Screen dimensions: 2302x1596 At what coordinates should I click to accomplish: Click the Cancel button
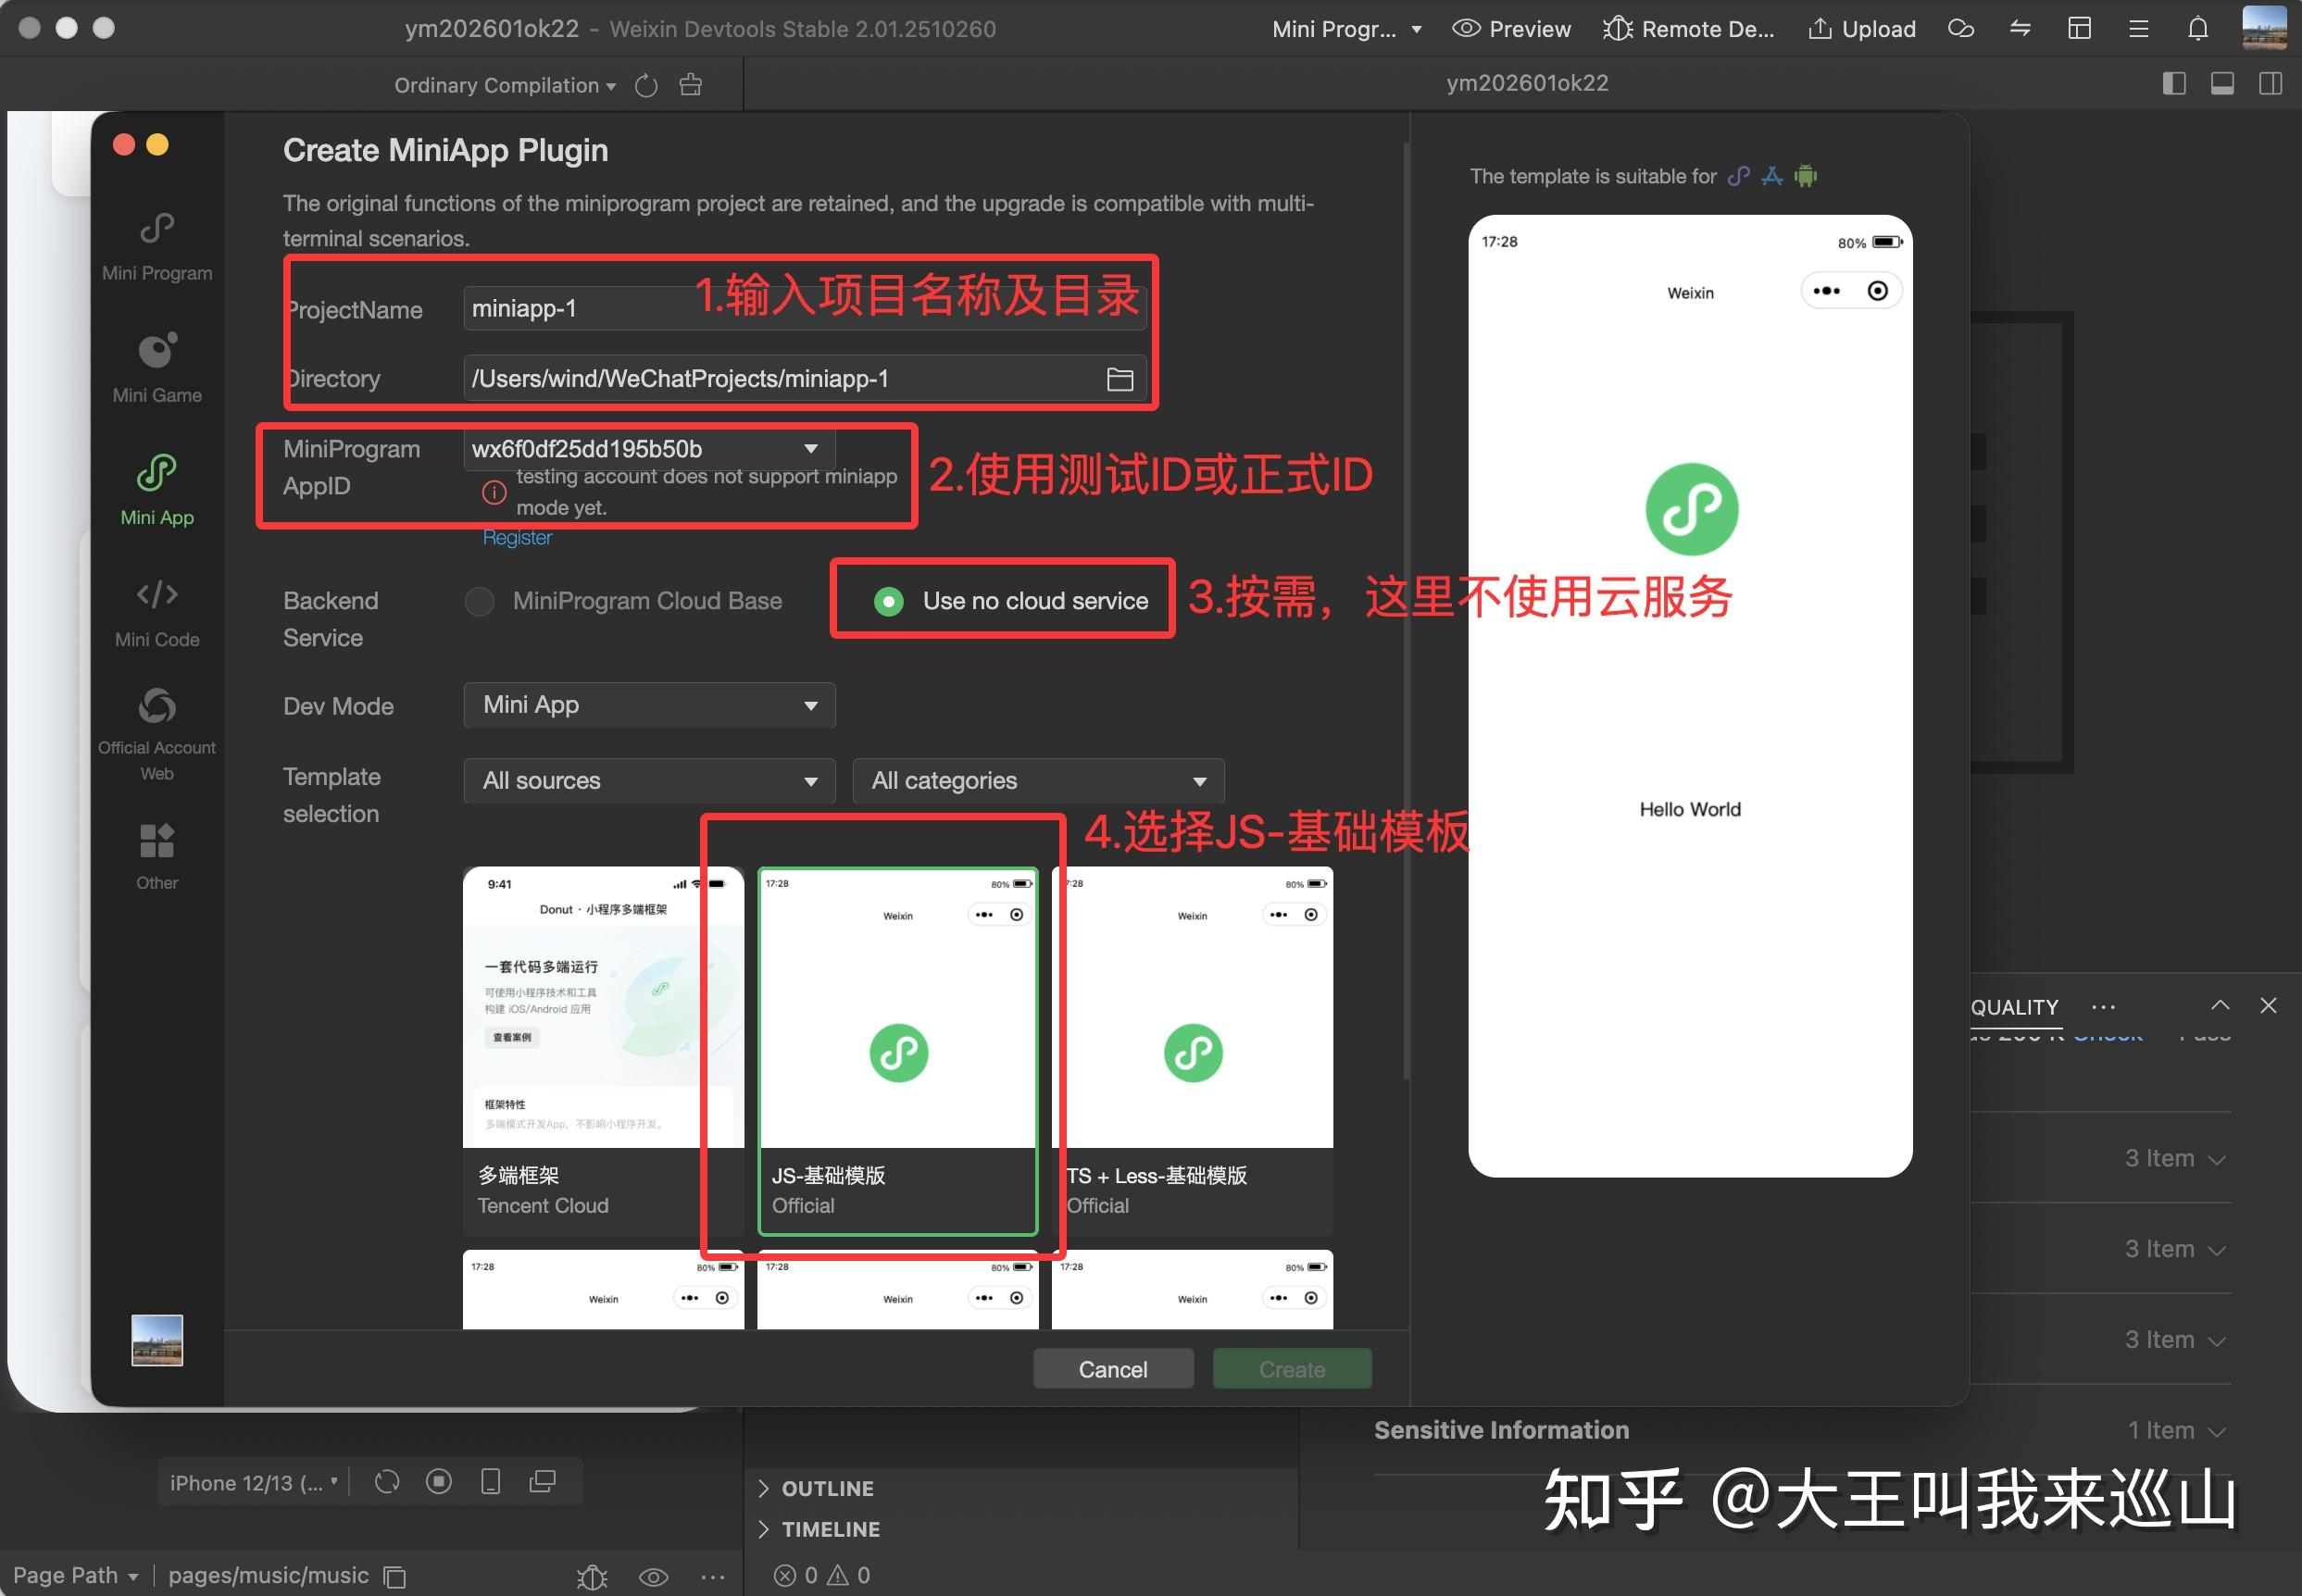point(1113,1369)
